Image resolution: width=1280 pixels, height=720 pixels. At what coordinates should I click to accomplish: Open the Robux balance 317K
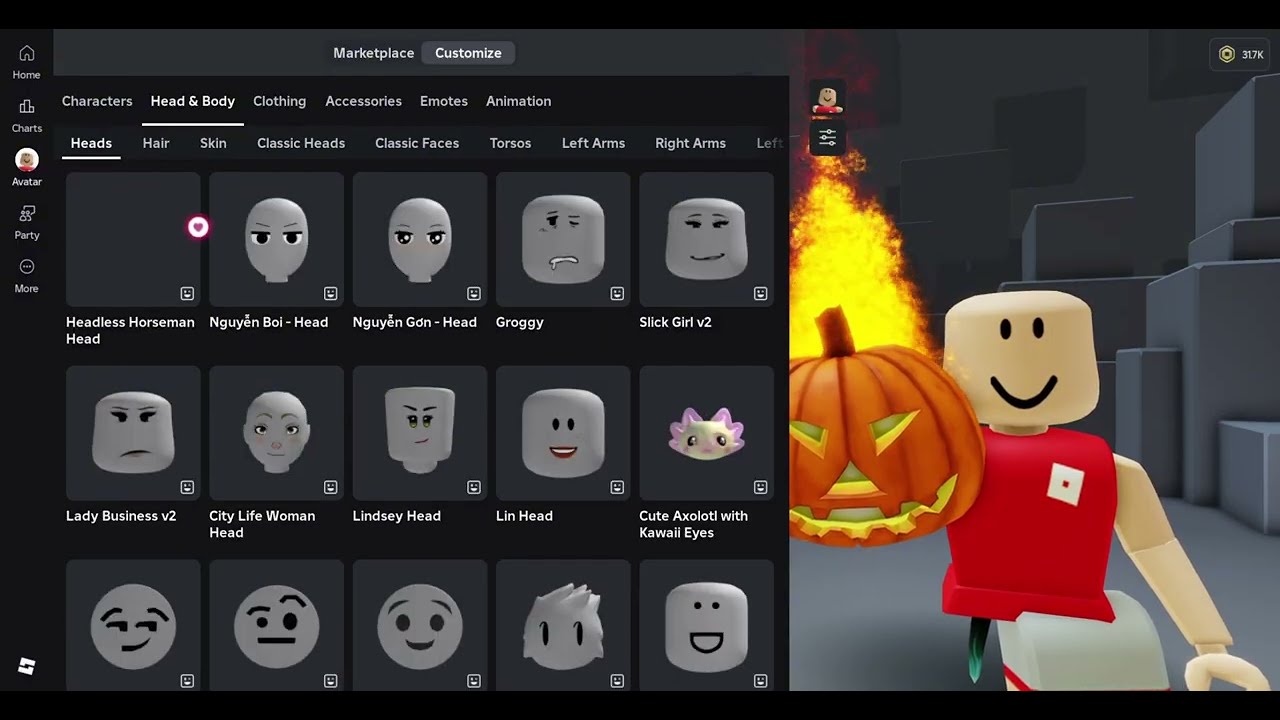click(1240, 55)
